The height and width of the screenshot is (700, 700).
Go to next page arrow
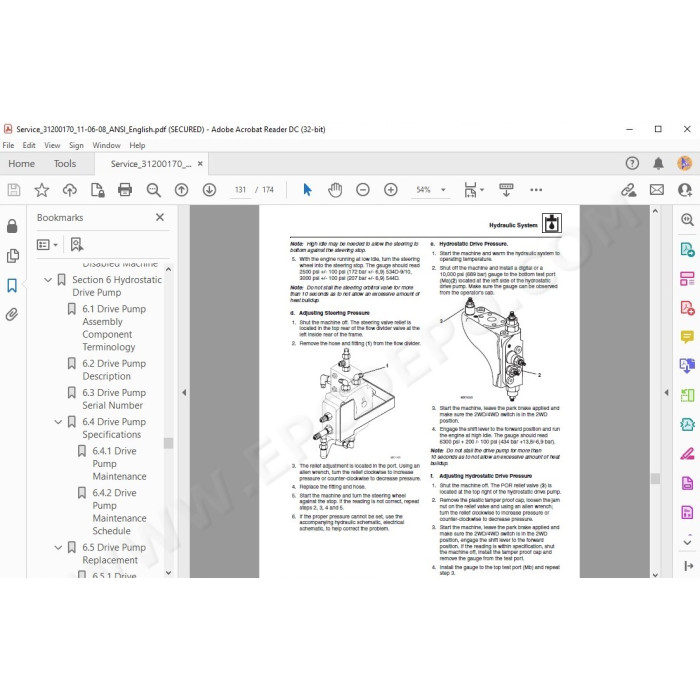pos(209,190)
